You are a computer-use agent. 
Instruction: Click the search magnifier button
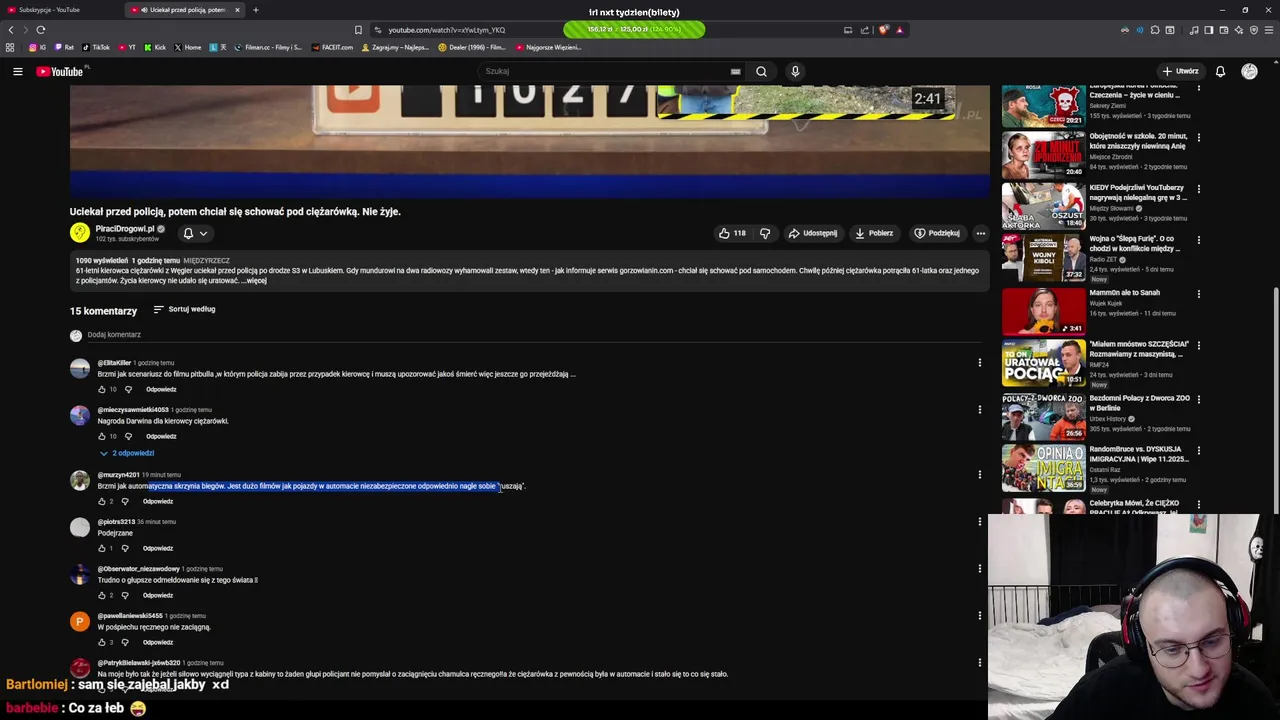pos(761,71)
